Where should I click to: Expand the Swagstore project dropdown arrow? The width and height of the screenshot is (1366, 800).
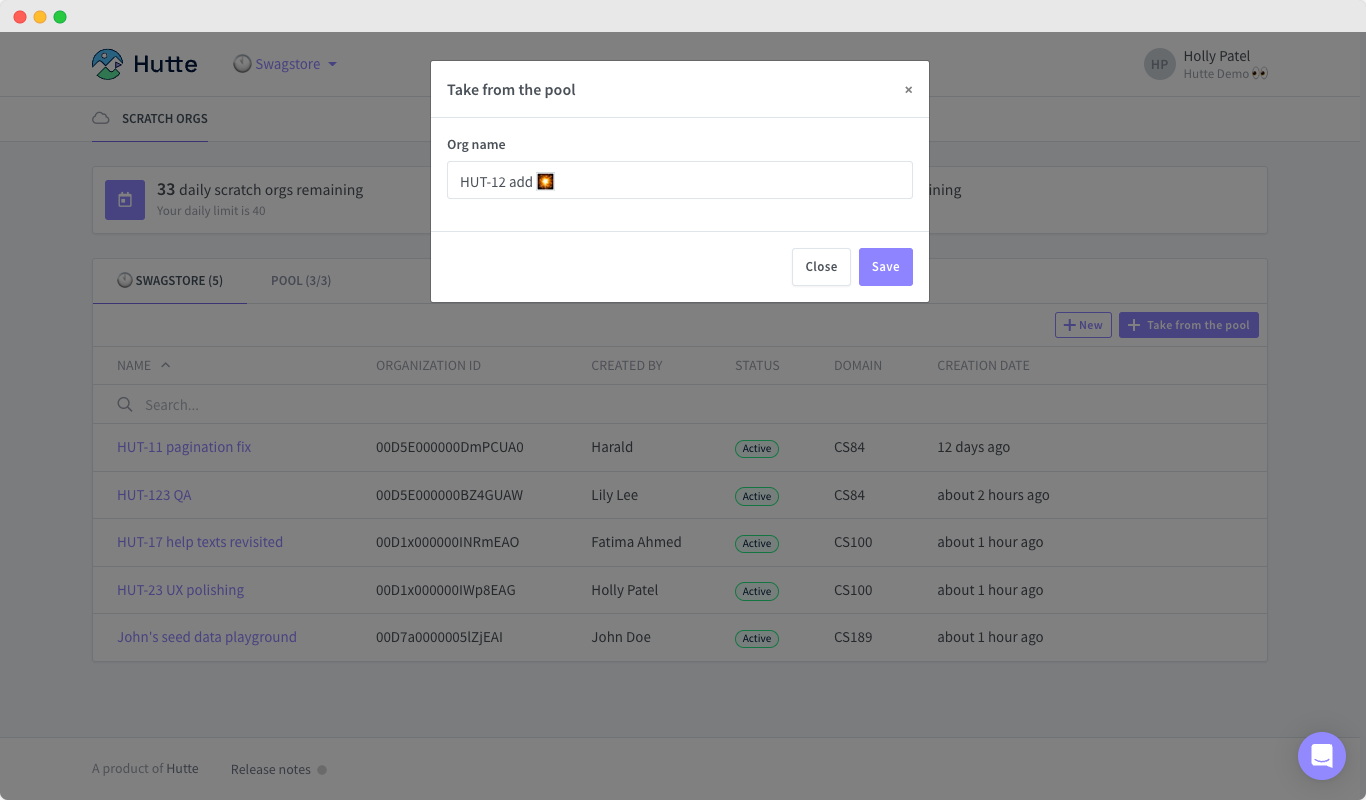tap(332, 65)
